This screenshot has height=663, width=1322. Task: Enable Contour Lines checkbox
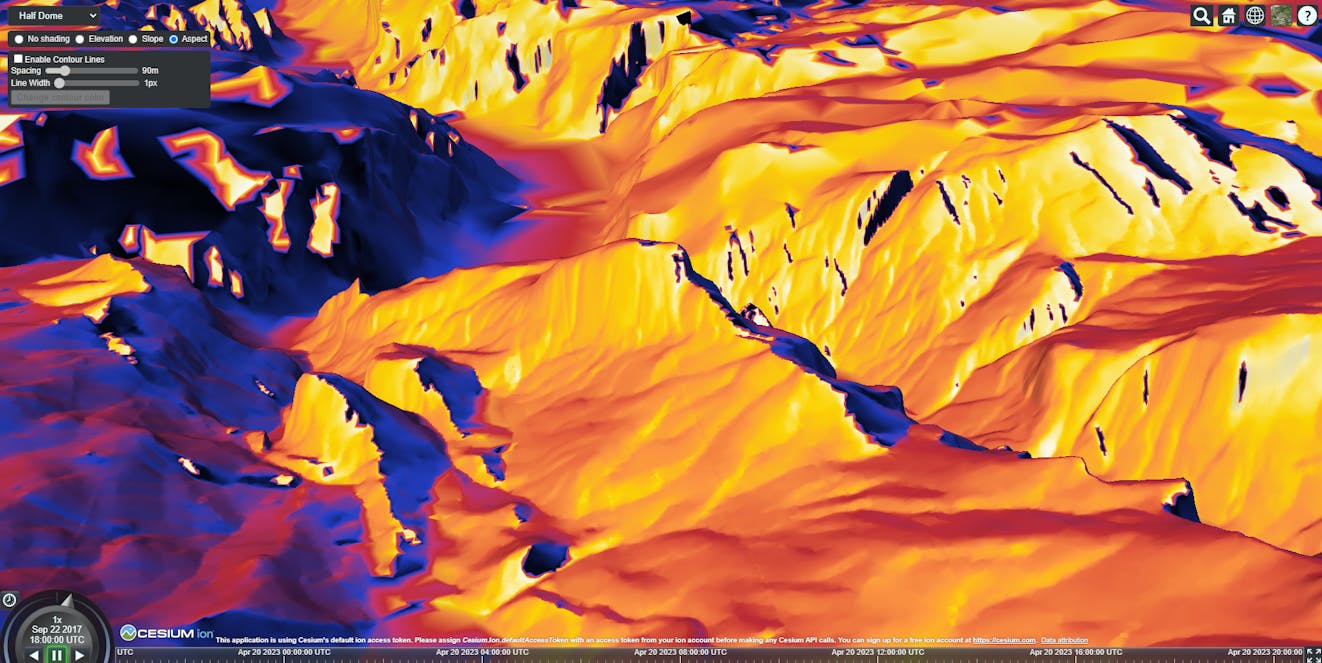click(18, 59)
